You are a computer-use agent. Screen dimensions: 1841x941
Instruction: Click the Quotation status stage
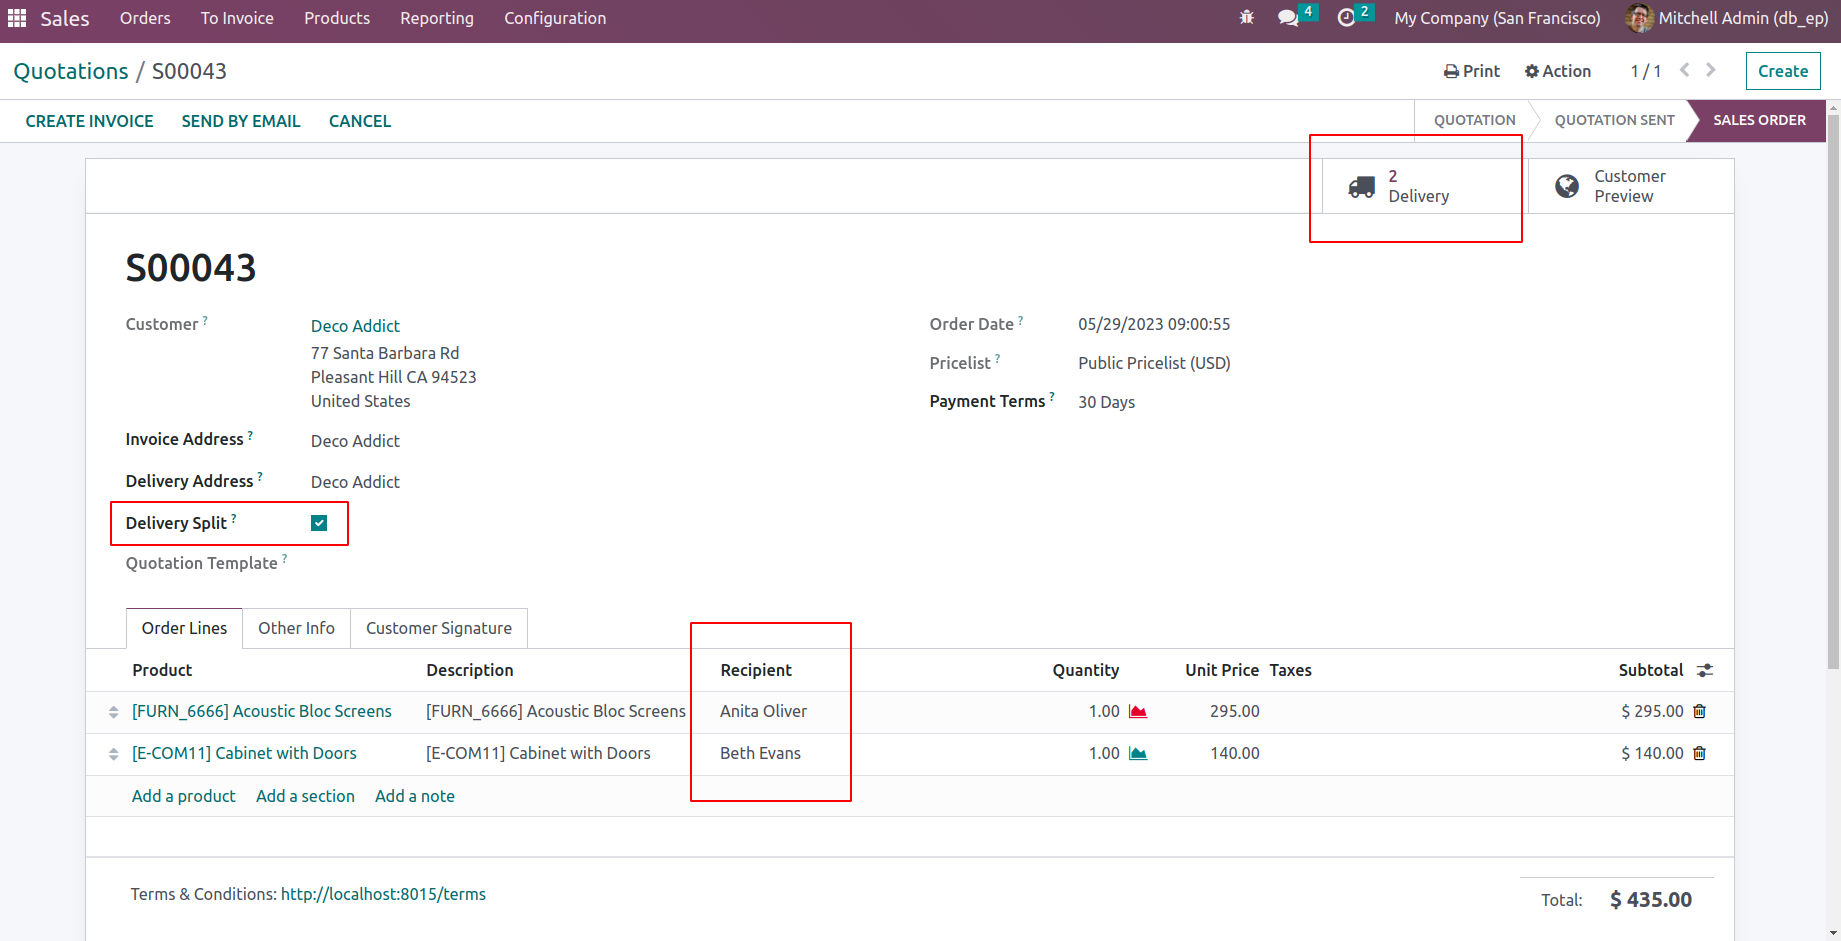[x=1474, y=120]
